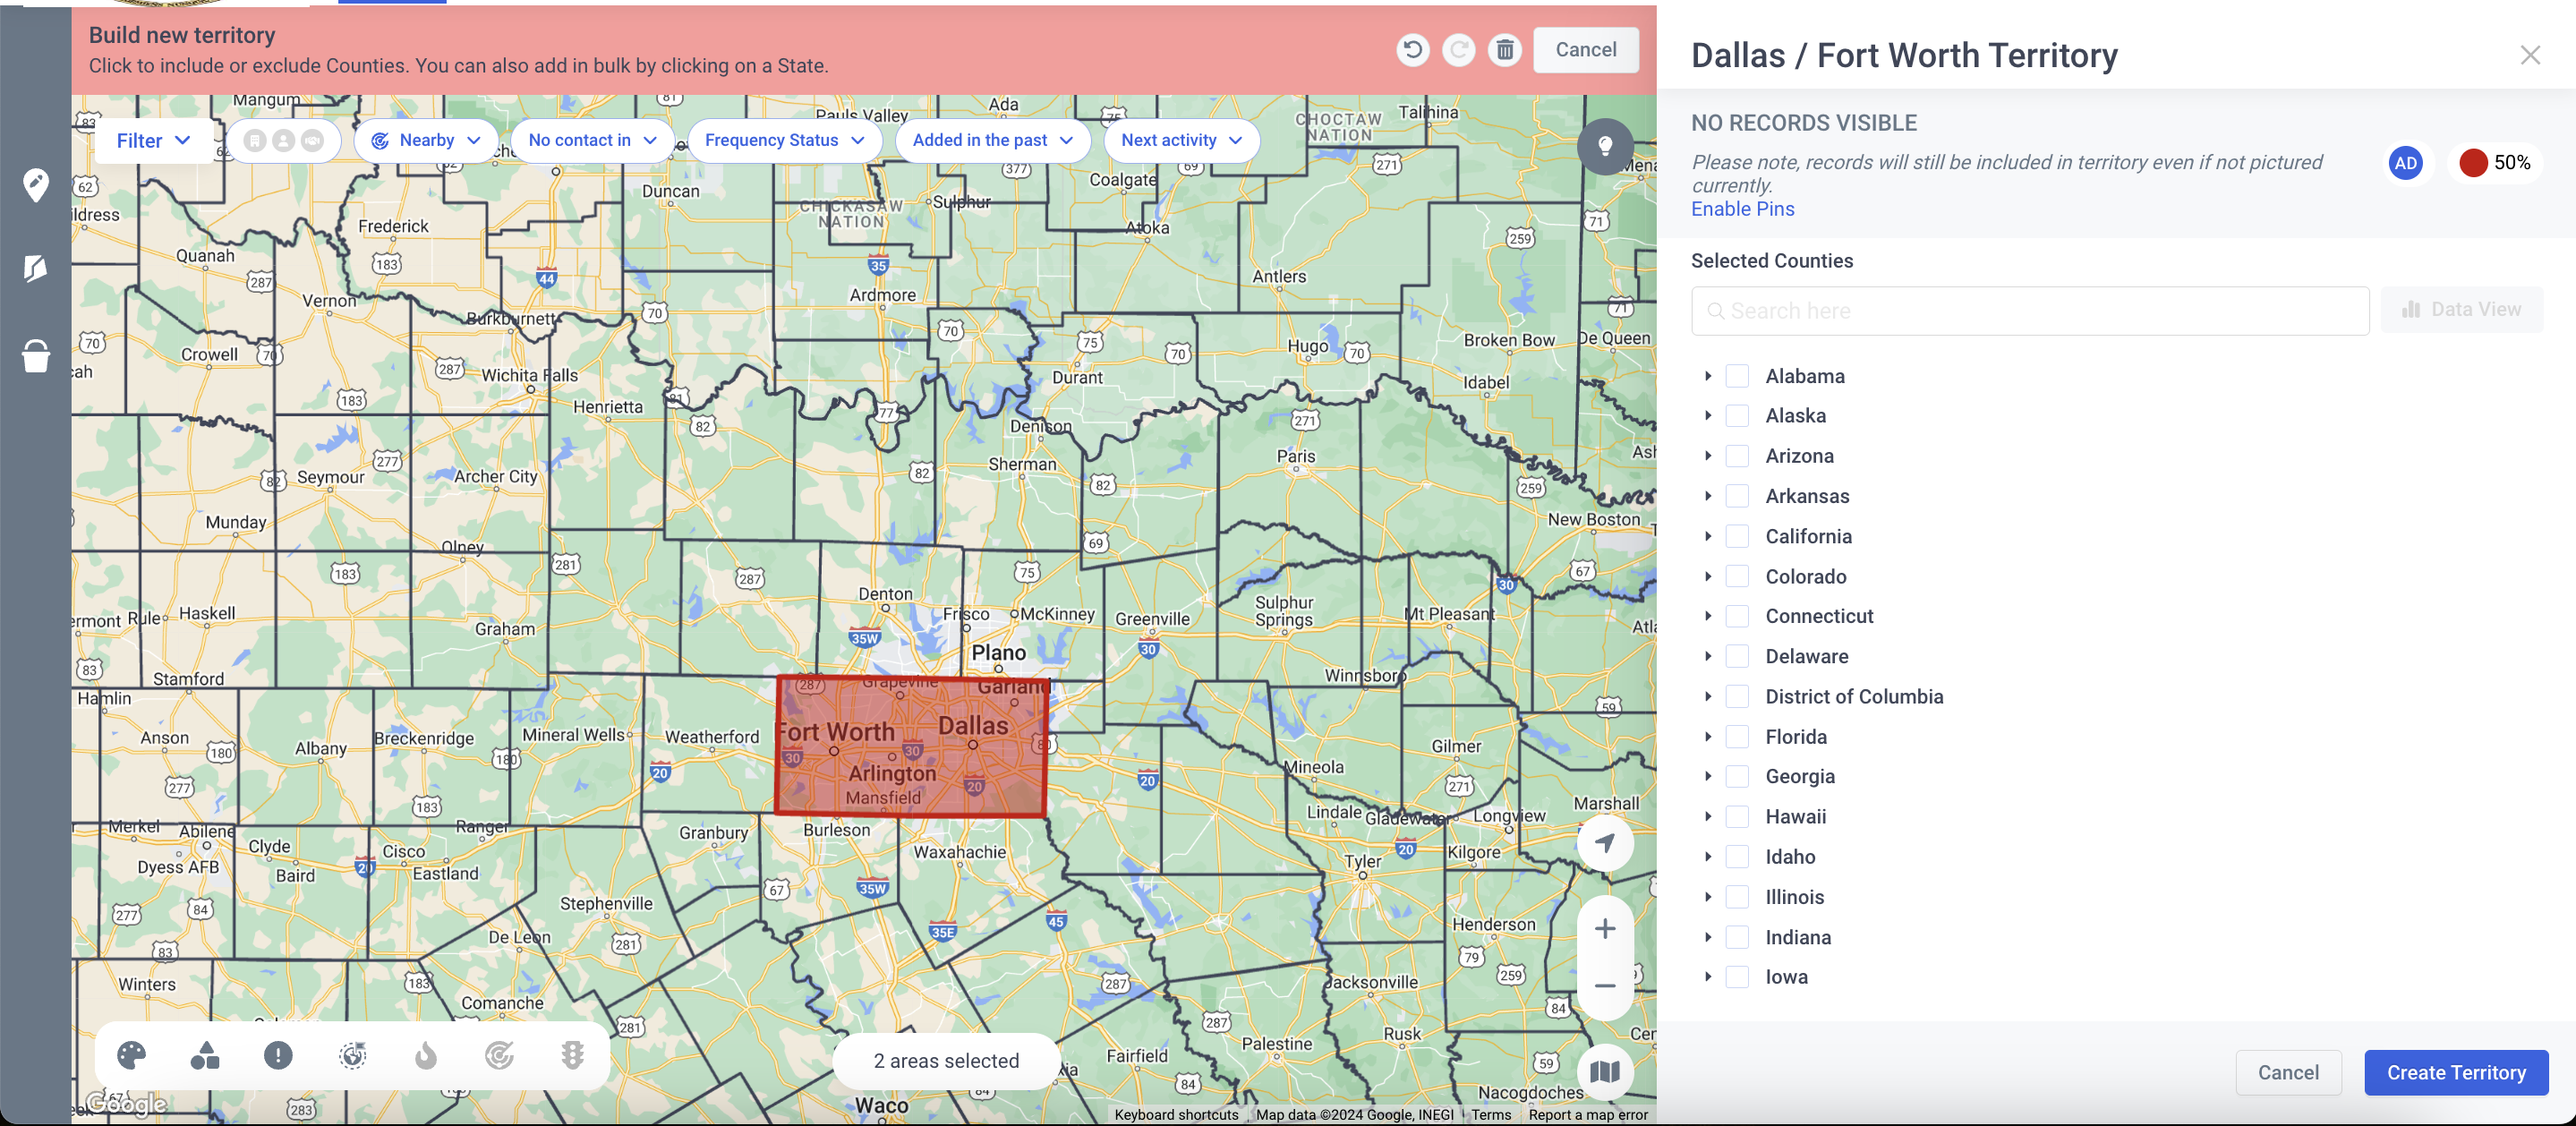The width and height of the screenshot is (2576, 1126).
Task: Toggle people records person icon
Action: [x=284, y=141]
